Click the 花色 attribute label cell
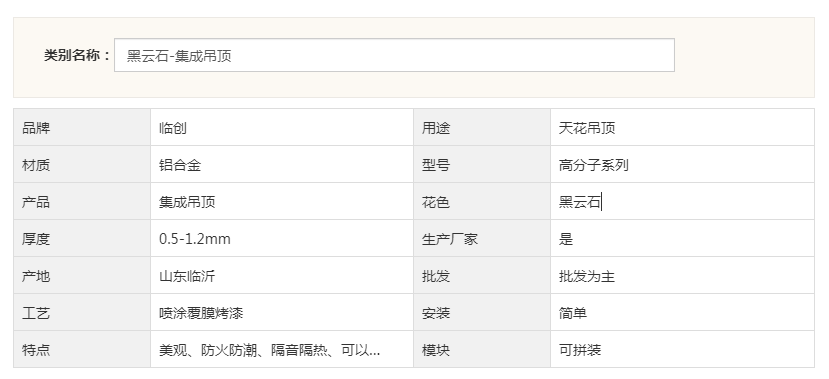The width and height of the screenshot is (829, 379). 482,201
